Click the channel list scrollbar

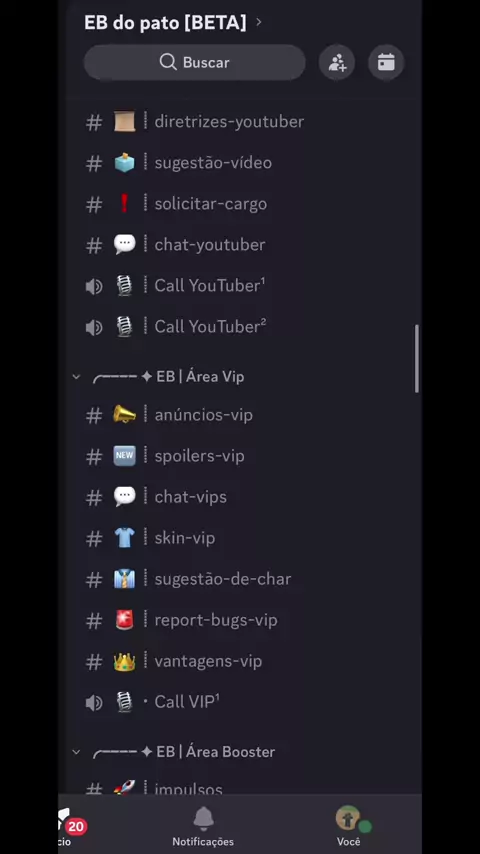pos(417,359)
